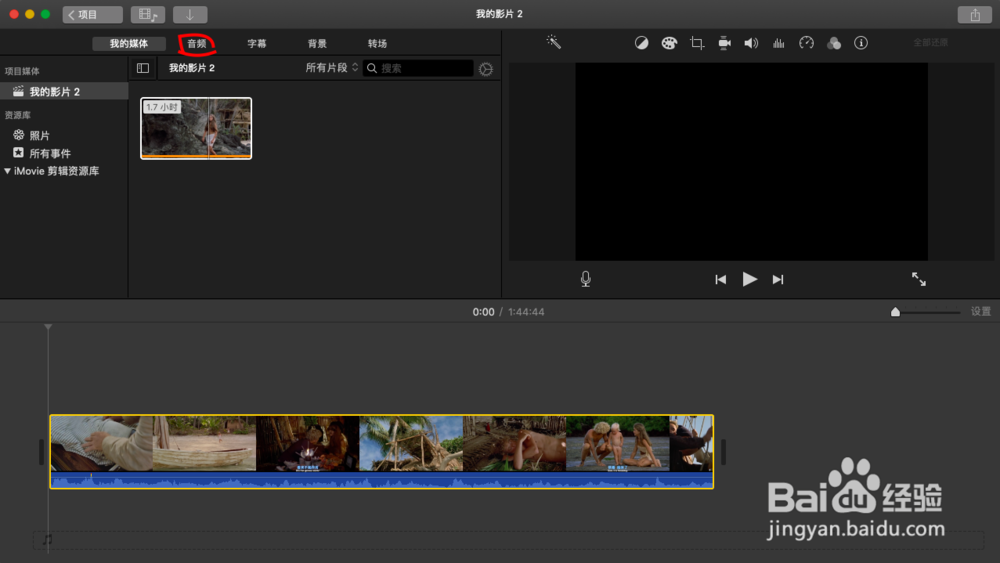This screenshot has width=1000, height=563.
Task: Click in the 搜索 search field
Action: click(418, 68)
